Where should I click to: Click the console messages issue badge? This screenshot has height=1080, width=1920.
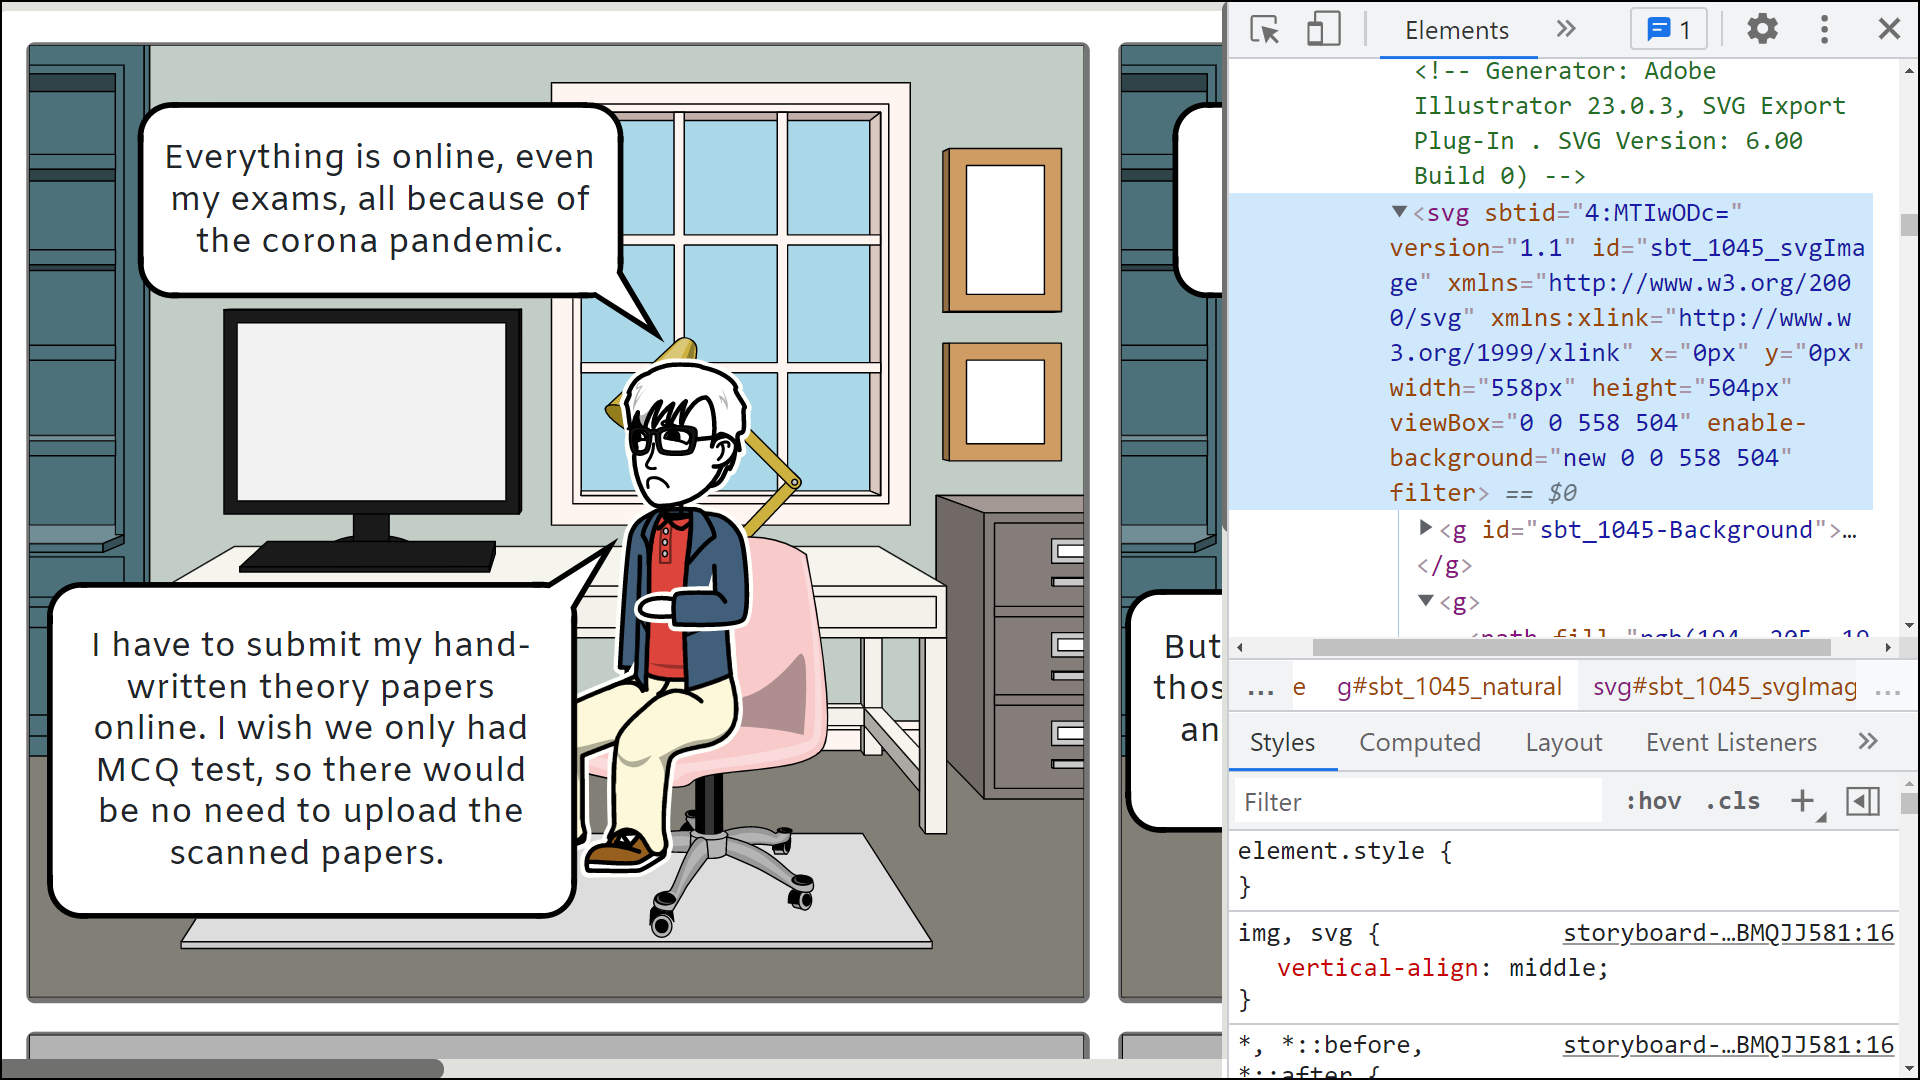[x=1668, y=30]
